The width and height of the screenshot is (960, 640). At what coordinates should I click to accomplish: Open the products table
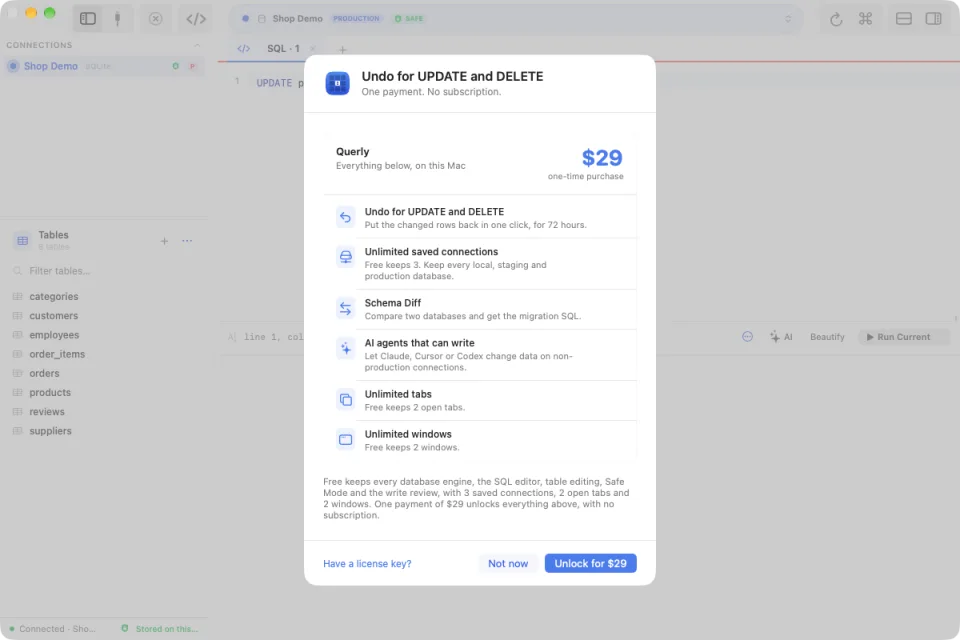50,393
